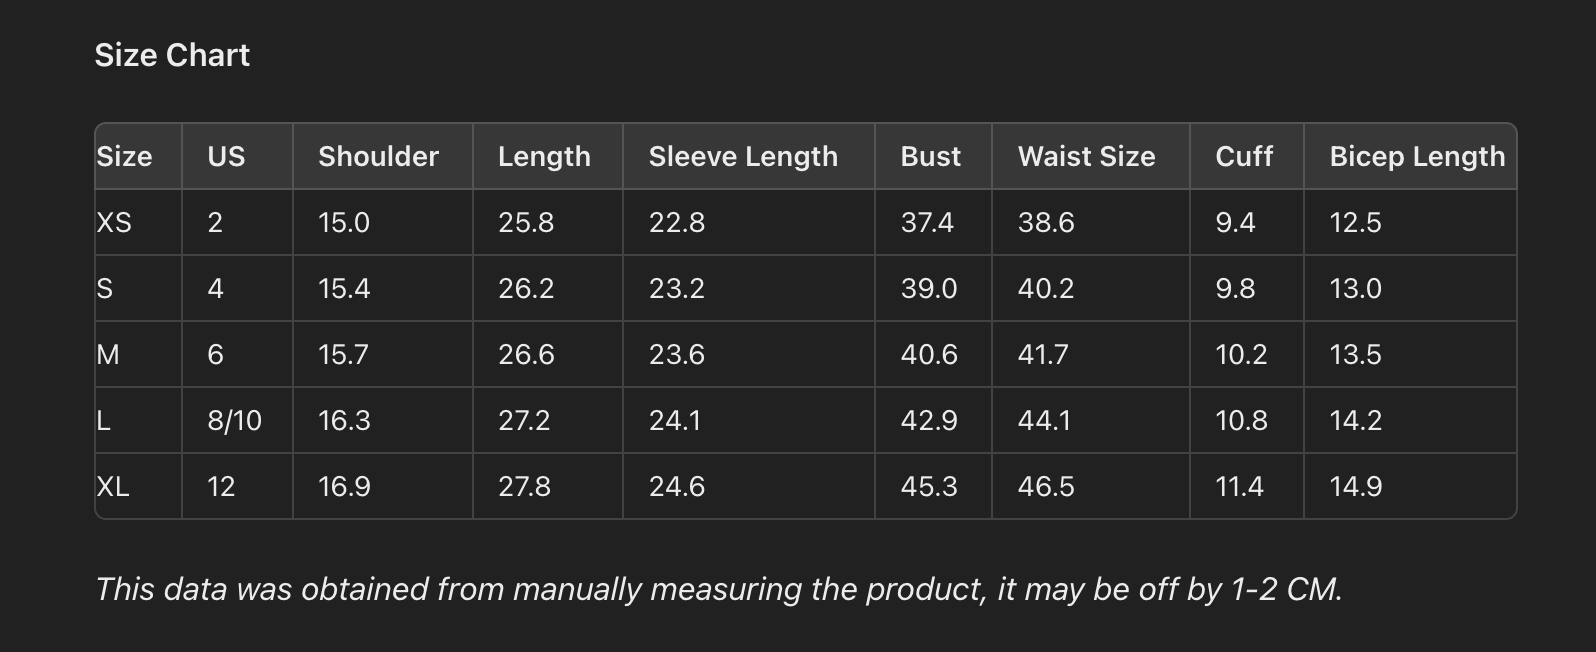1596x652 pixels.
Task: Select the L row sleeve length 24.1
Action: [675, 420]
